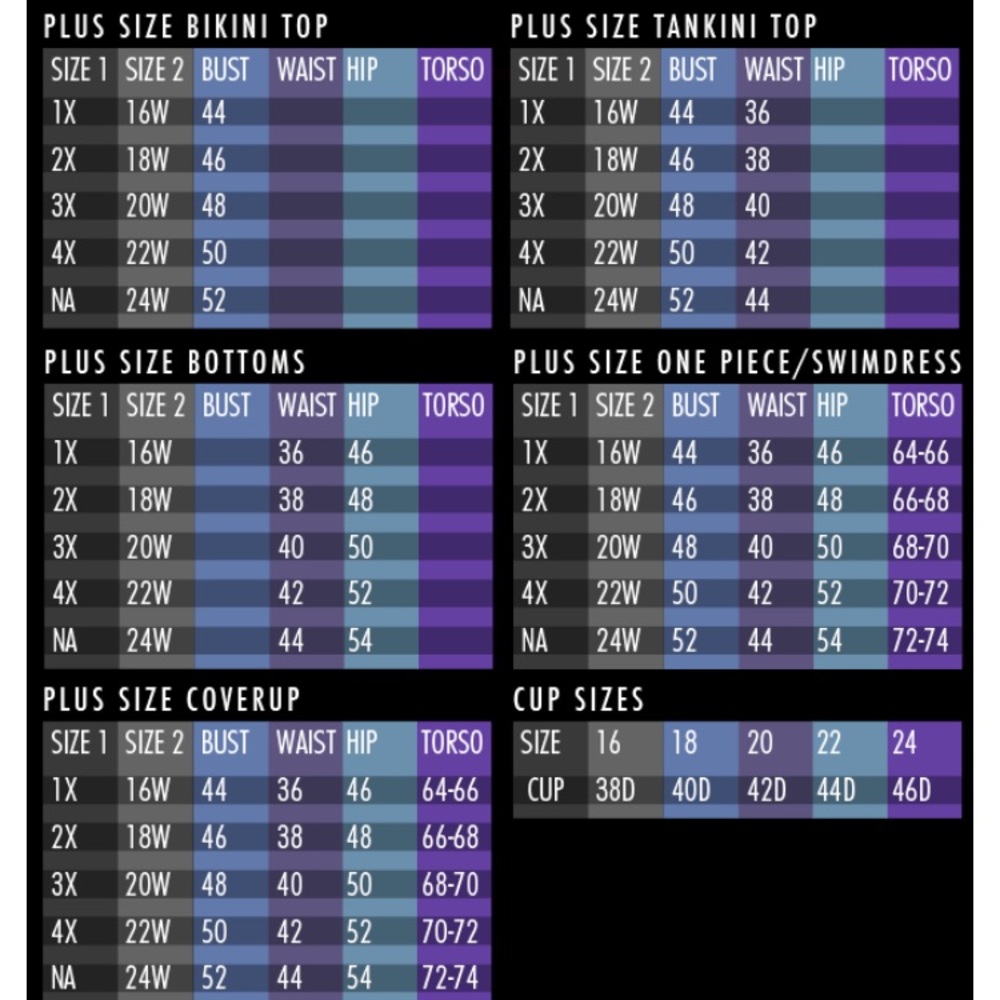Click the Cup Sizes heading
The image size is (1000, 1000).
579,699
